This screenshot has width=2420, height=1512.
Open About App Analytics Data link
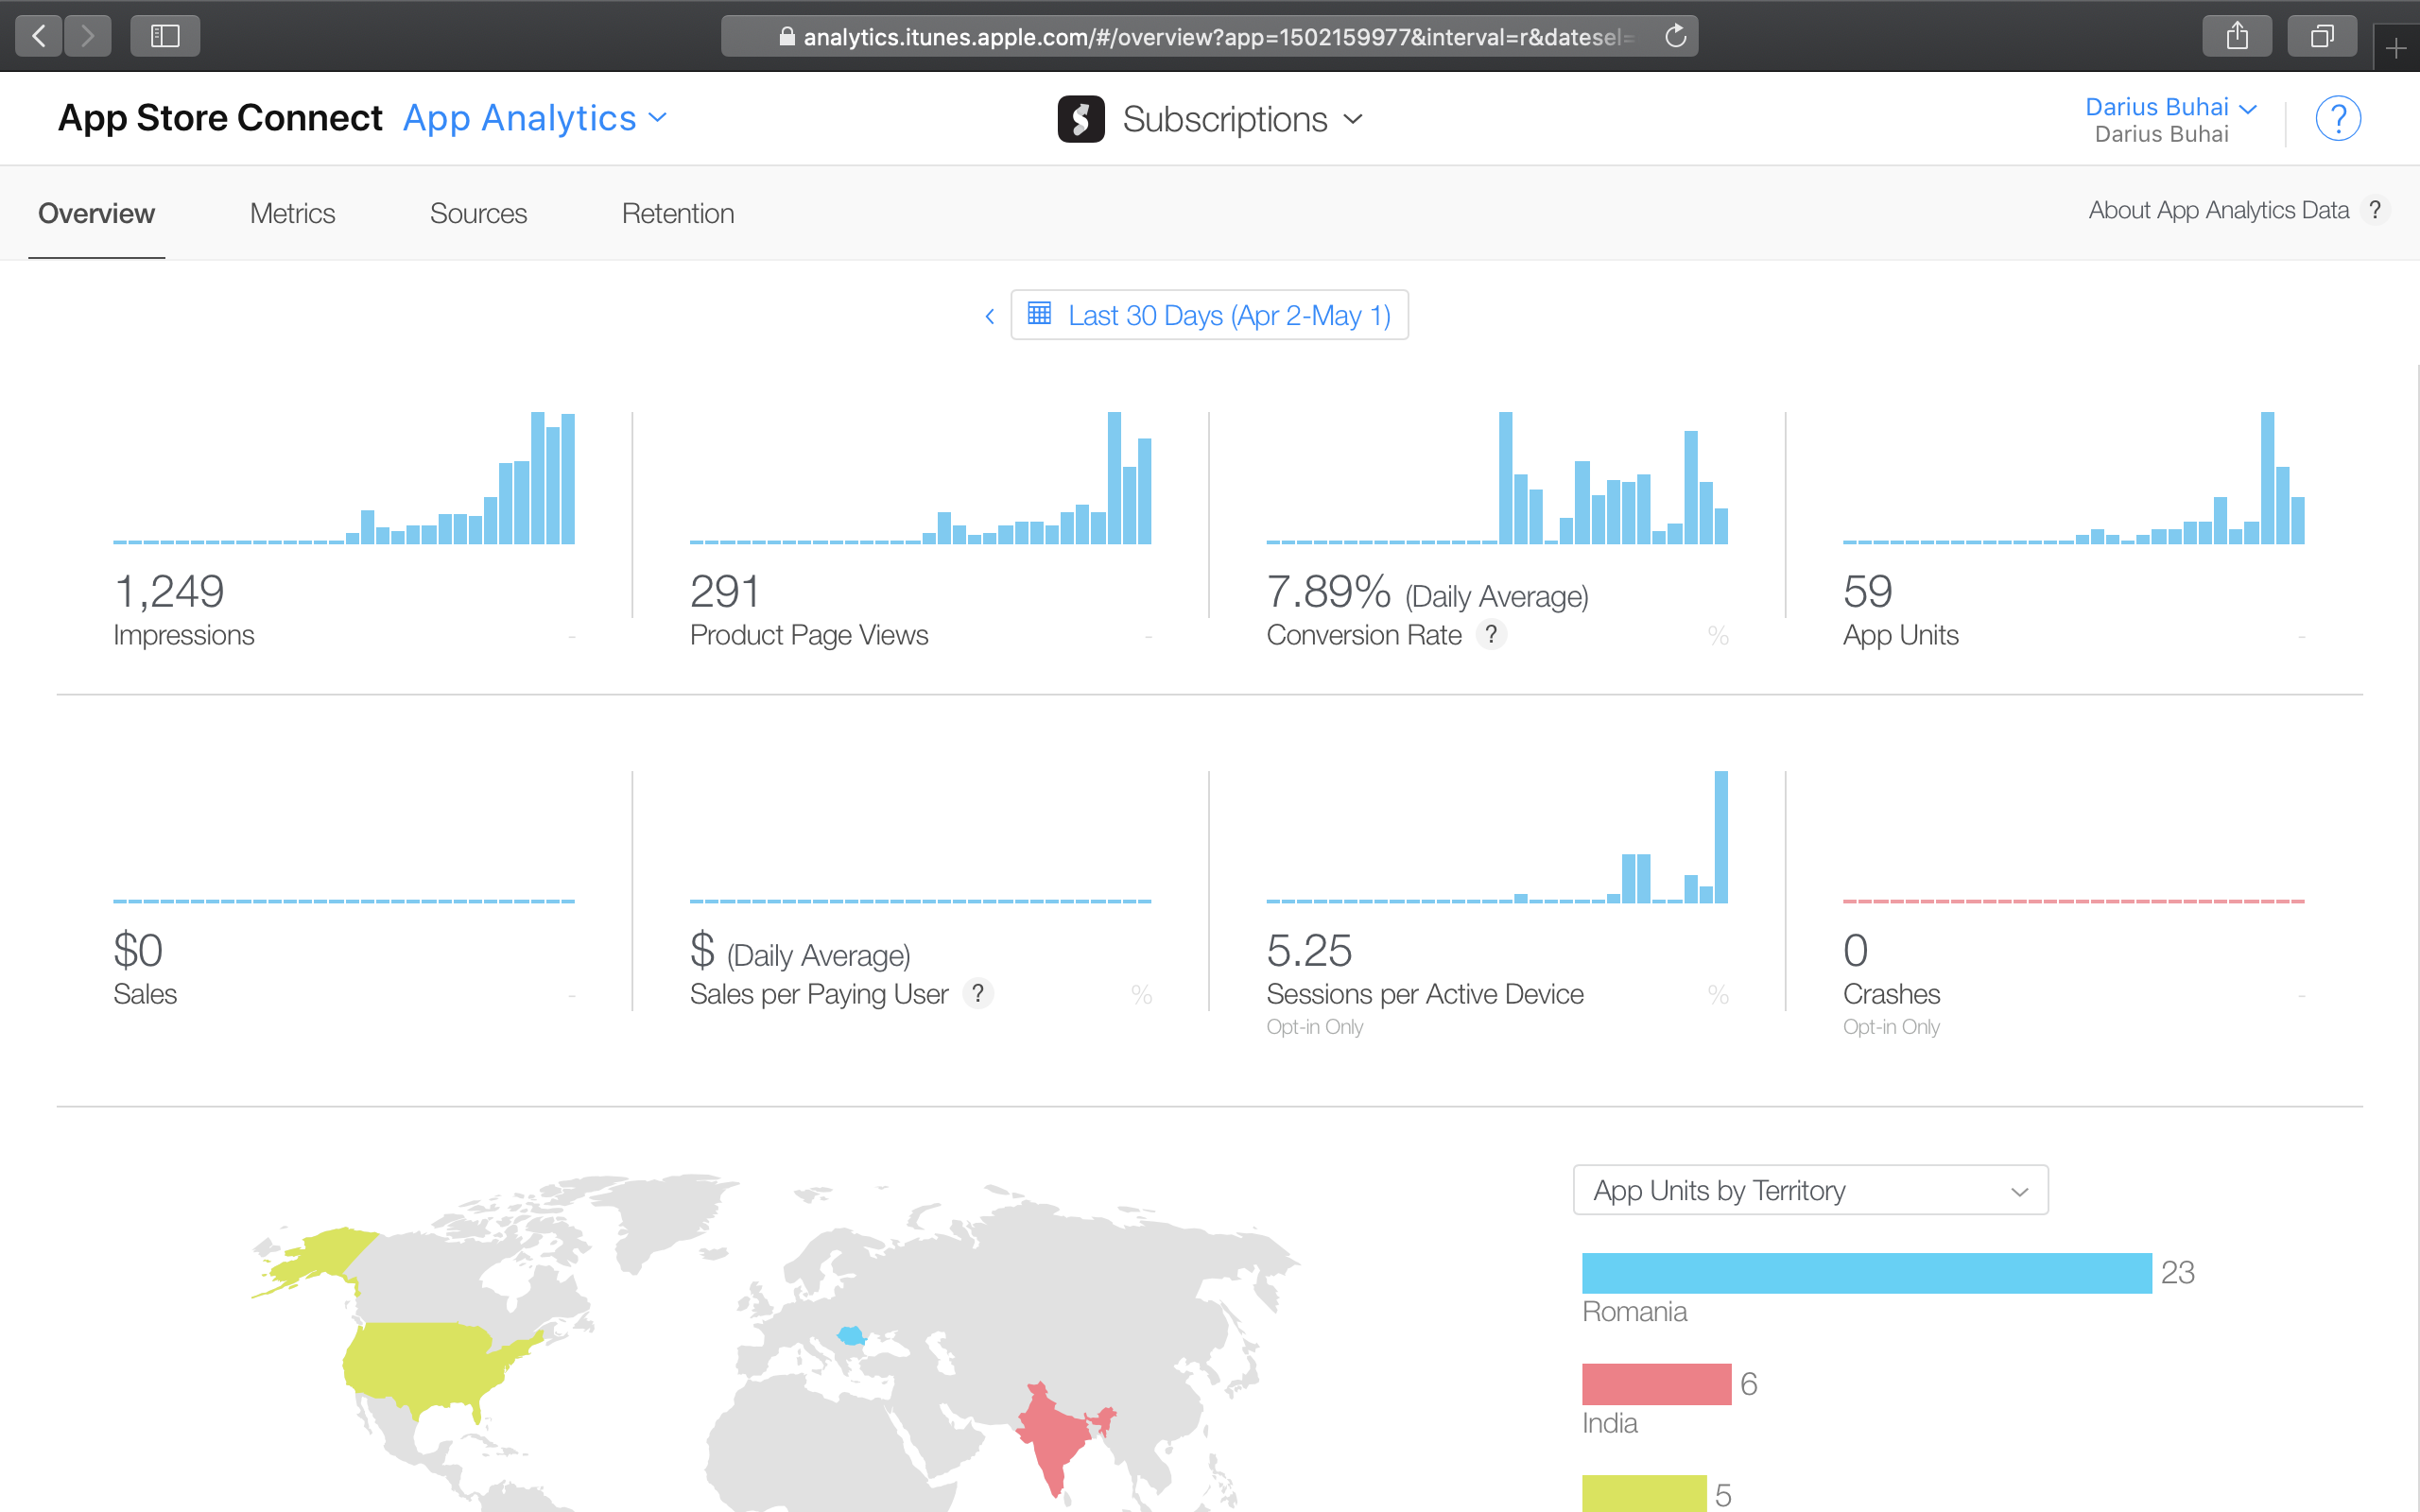coord(2218,210)
